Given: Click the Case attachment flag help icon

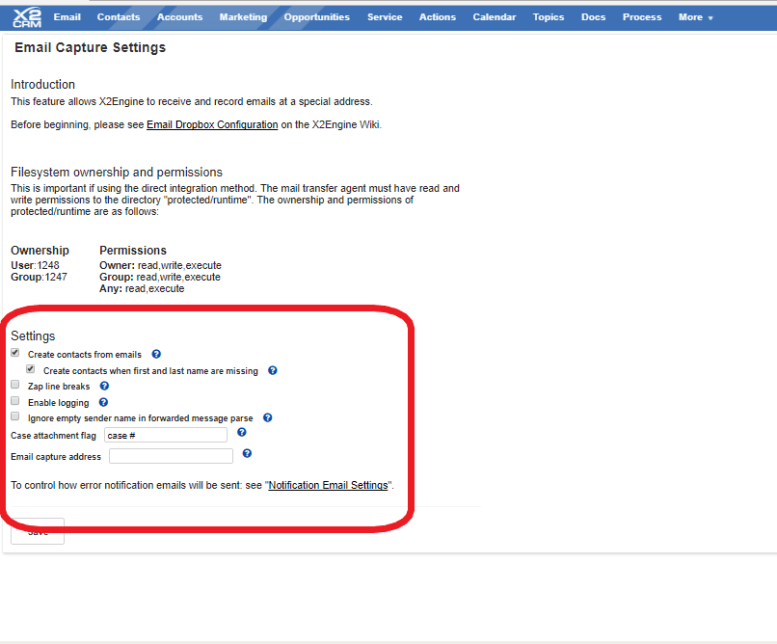Looking at the screenshot, I should click(x=242, y=432).
